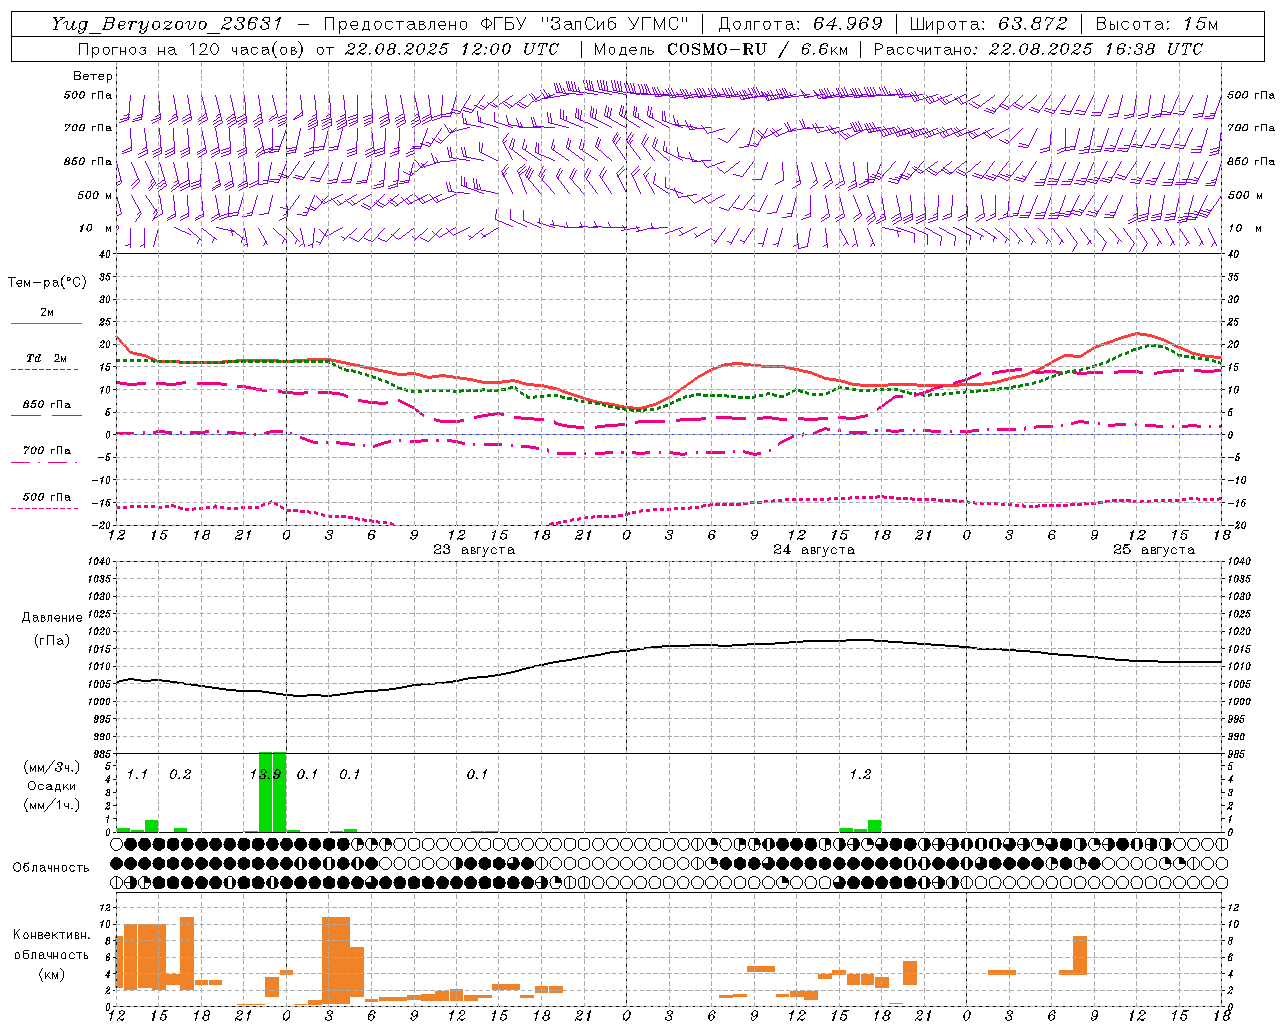Click the Ветер panel label

pyautogui.click(x=93, y=76)
